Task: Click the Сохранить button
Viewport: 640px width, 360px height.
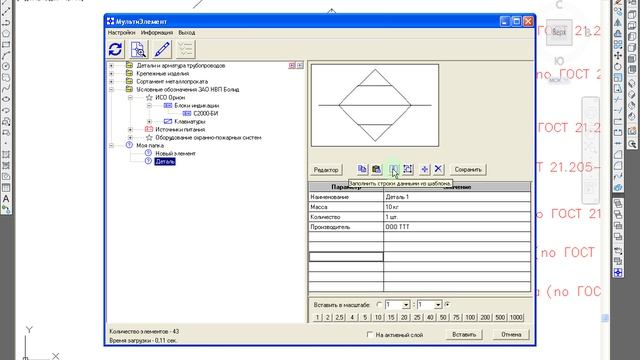Action: click(468, 169)
